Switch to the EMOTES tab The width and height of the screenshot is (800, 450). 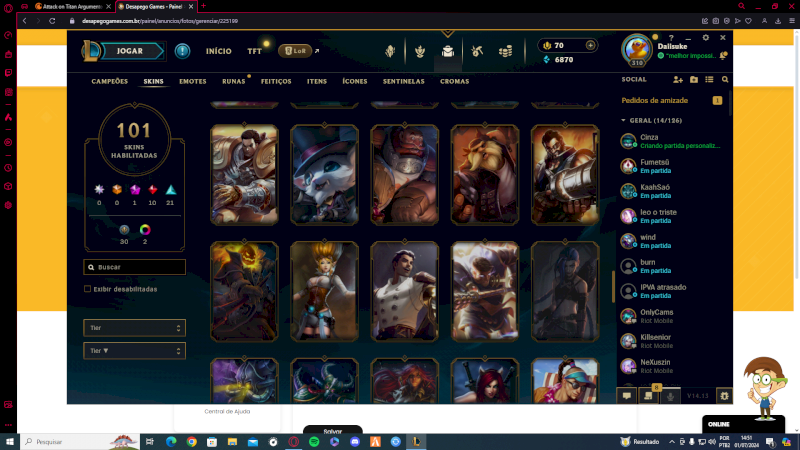click(x=193, y=81)
